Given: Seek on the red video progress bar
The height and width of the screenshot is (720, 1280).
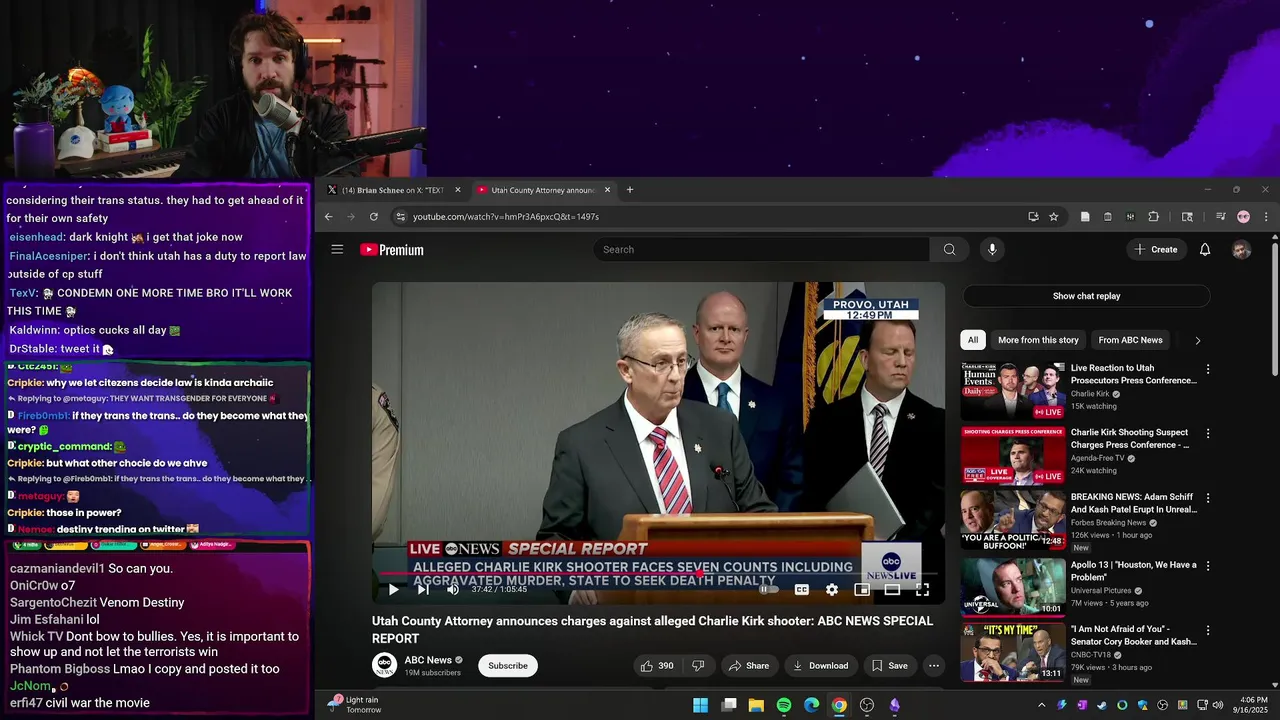Looking at the screenshot, I should (x=658, y=574).
